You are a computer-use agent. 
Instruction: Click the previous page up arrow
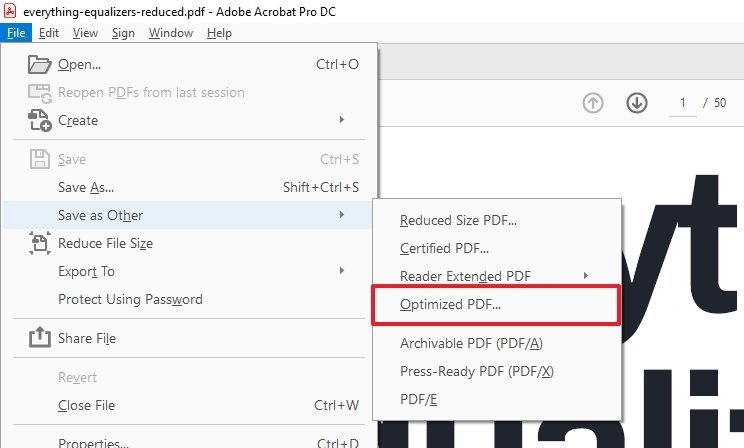(x=593, y=103)
